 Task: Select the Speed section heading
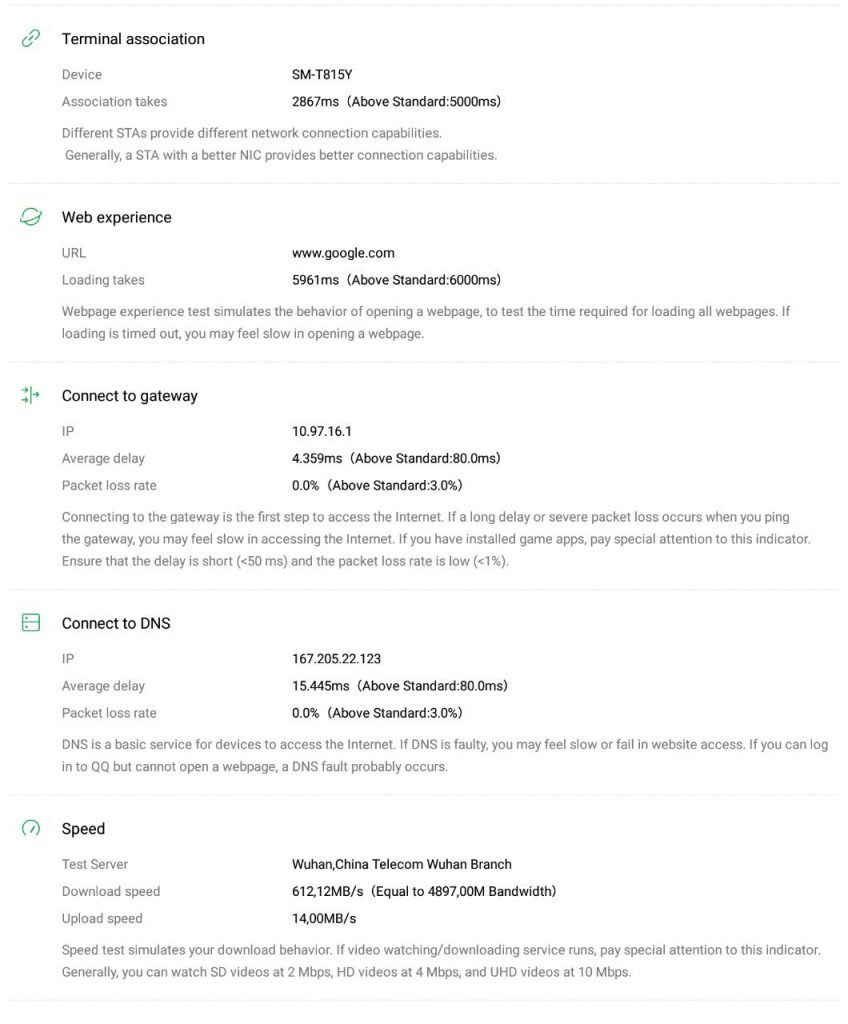pyautogui.click(x=83, y=829)
